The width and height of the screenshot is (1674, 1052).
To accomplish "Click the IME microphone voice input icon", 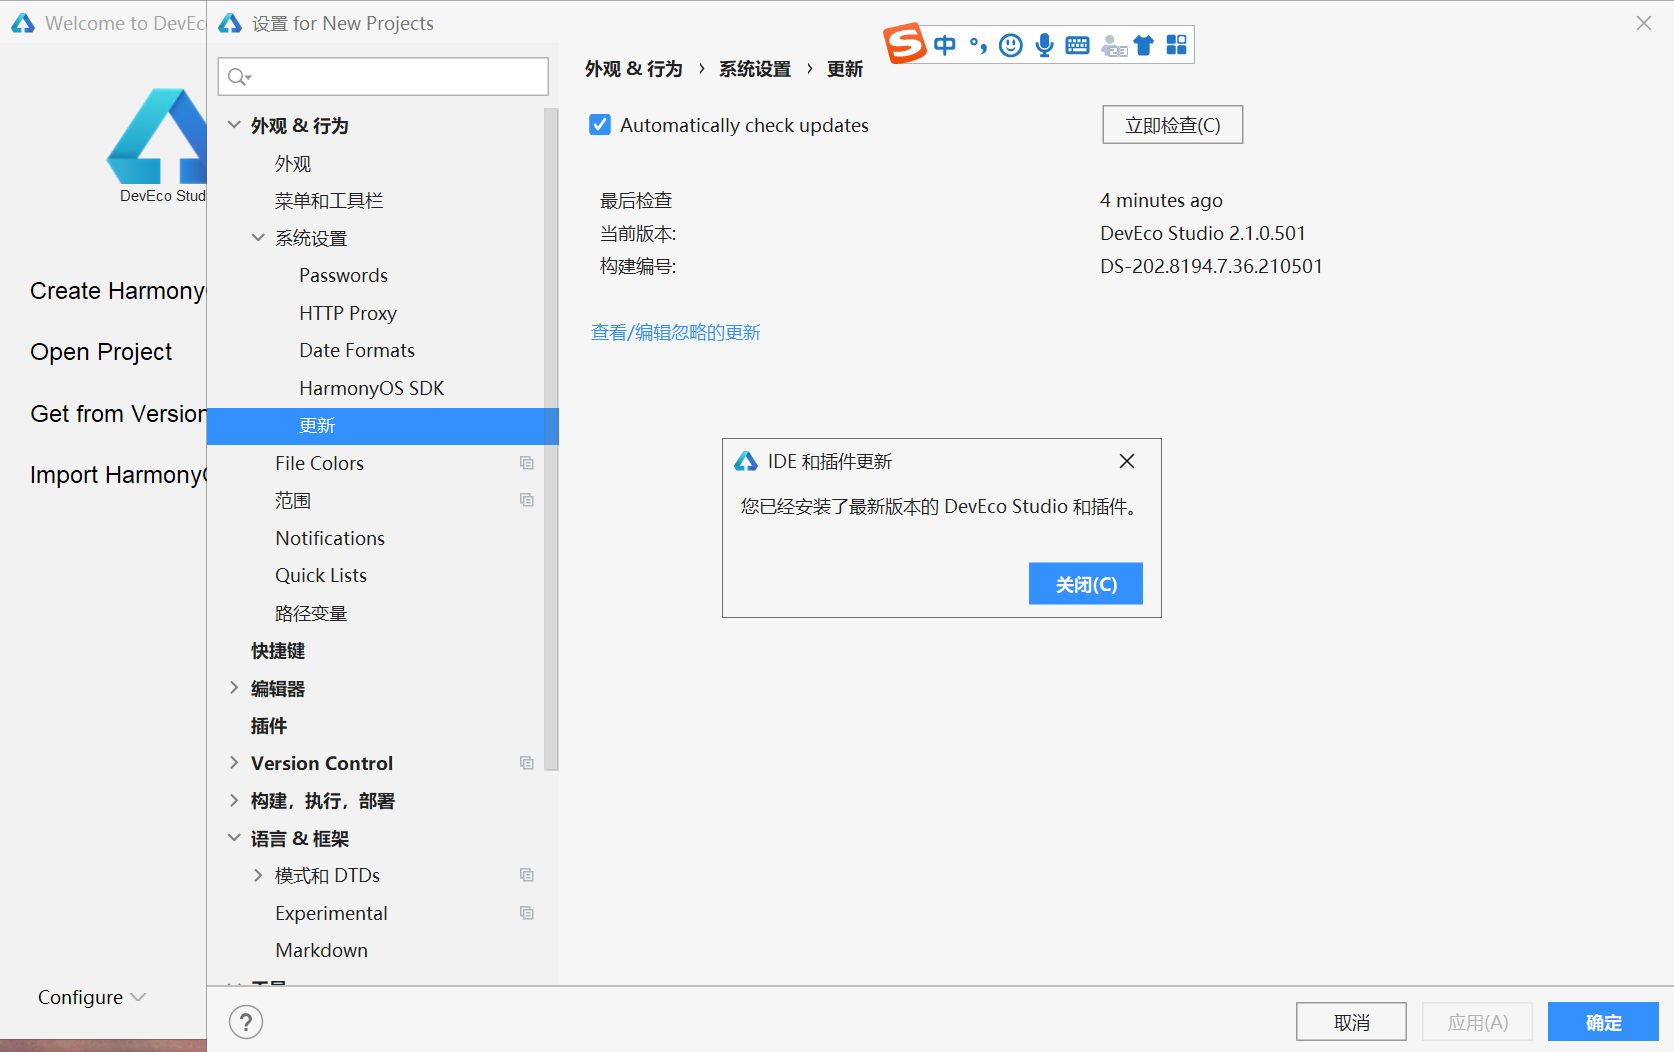I will point(1045,45).
